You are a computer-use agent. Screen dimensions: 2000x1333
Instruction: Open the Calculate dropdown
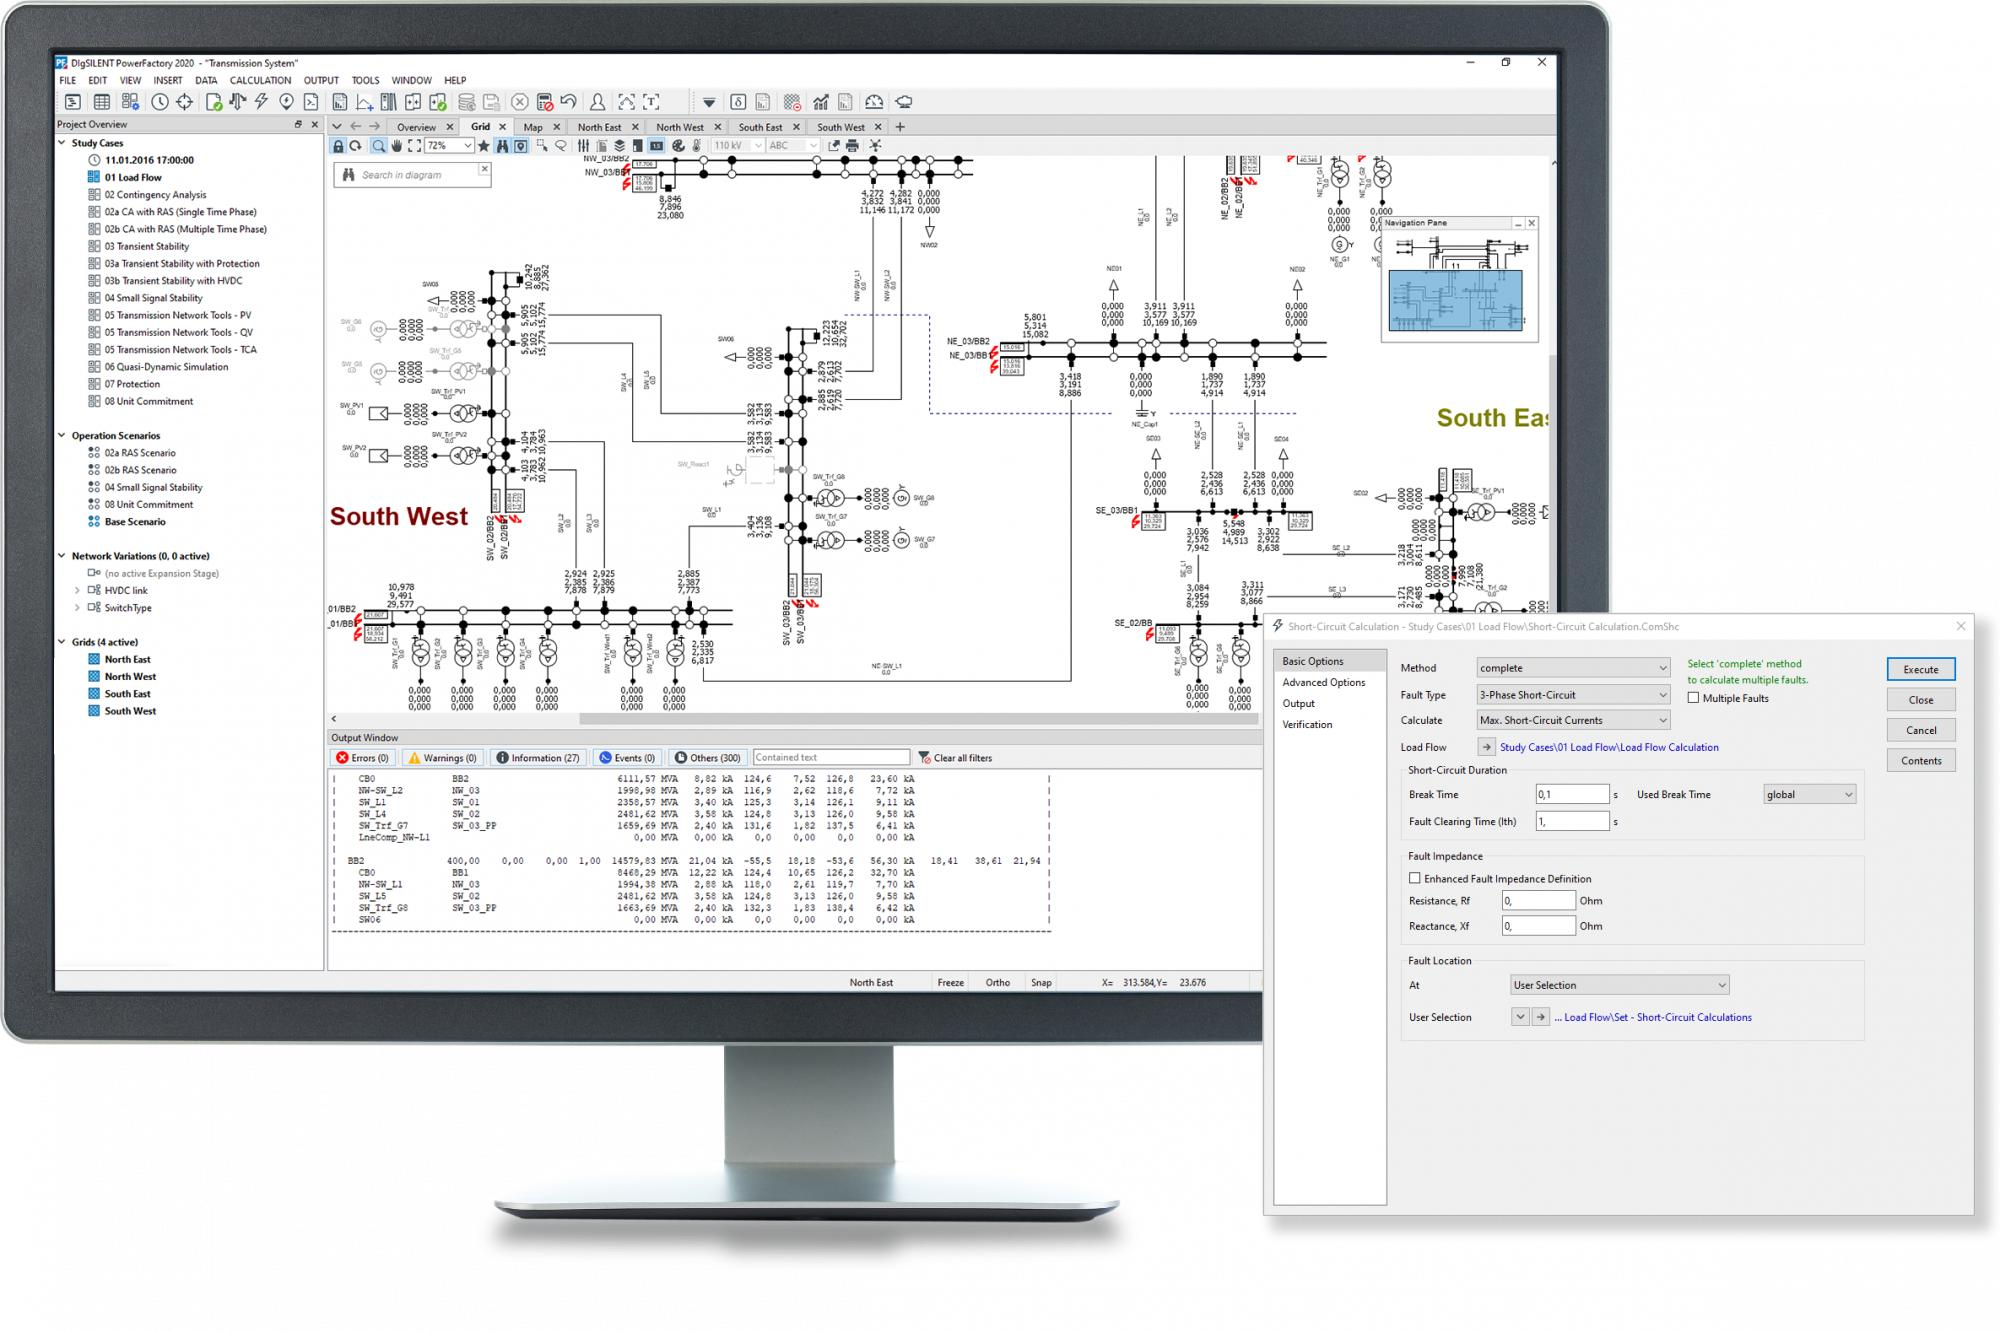1573,720
